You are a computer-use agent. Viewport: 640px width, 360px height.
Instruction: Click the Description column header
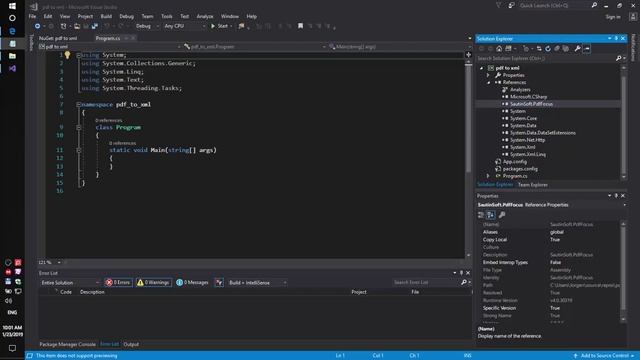[x=92, y=292]
